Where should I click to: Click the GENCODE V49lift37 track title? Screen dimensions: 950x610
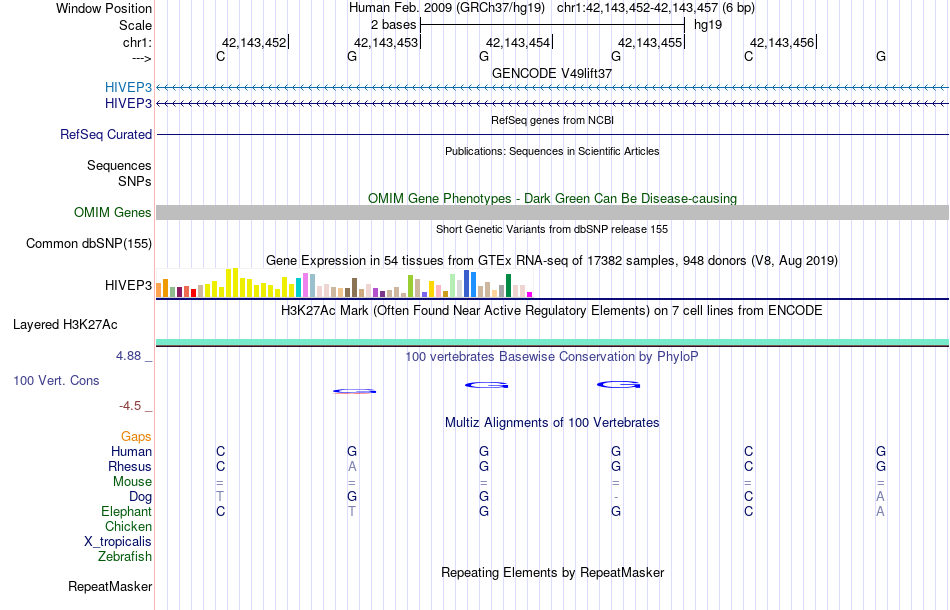click(552, 73)
